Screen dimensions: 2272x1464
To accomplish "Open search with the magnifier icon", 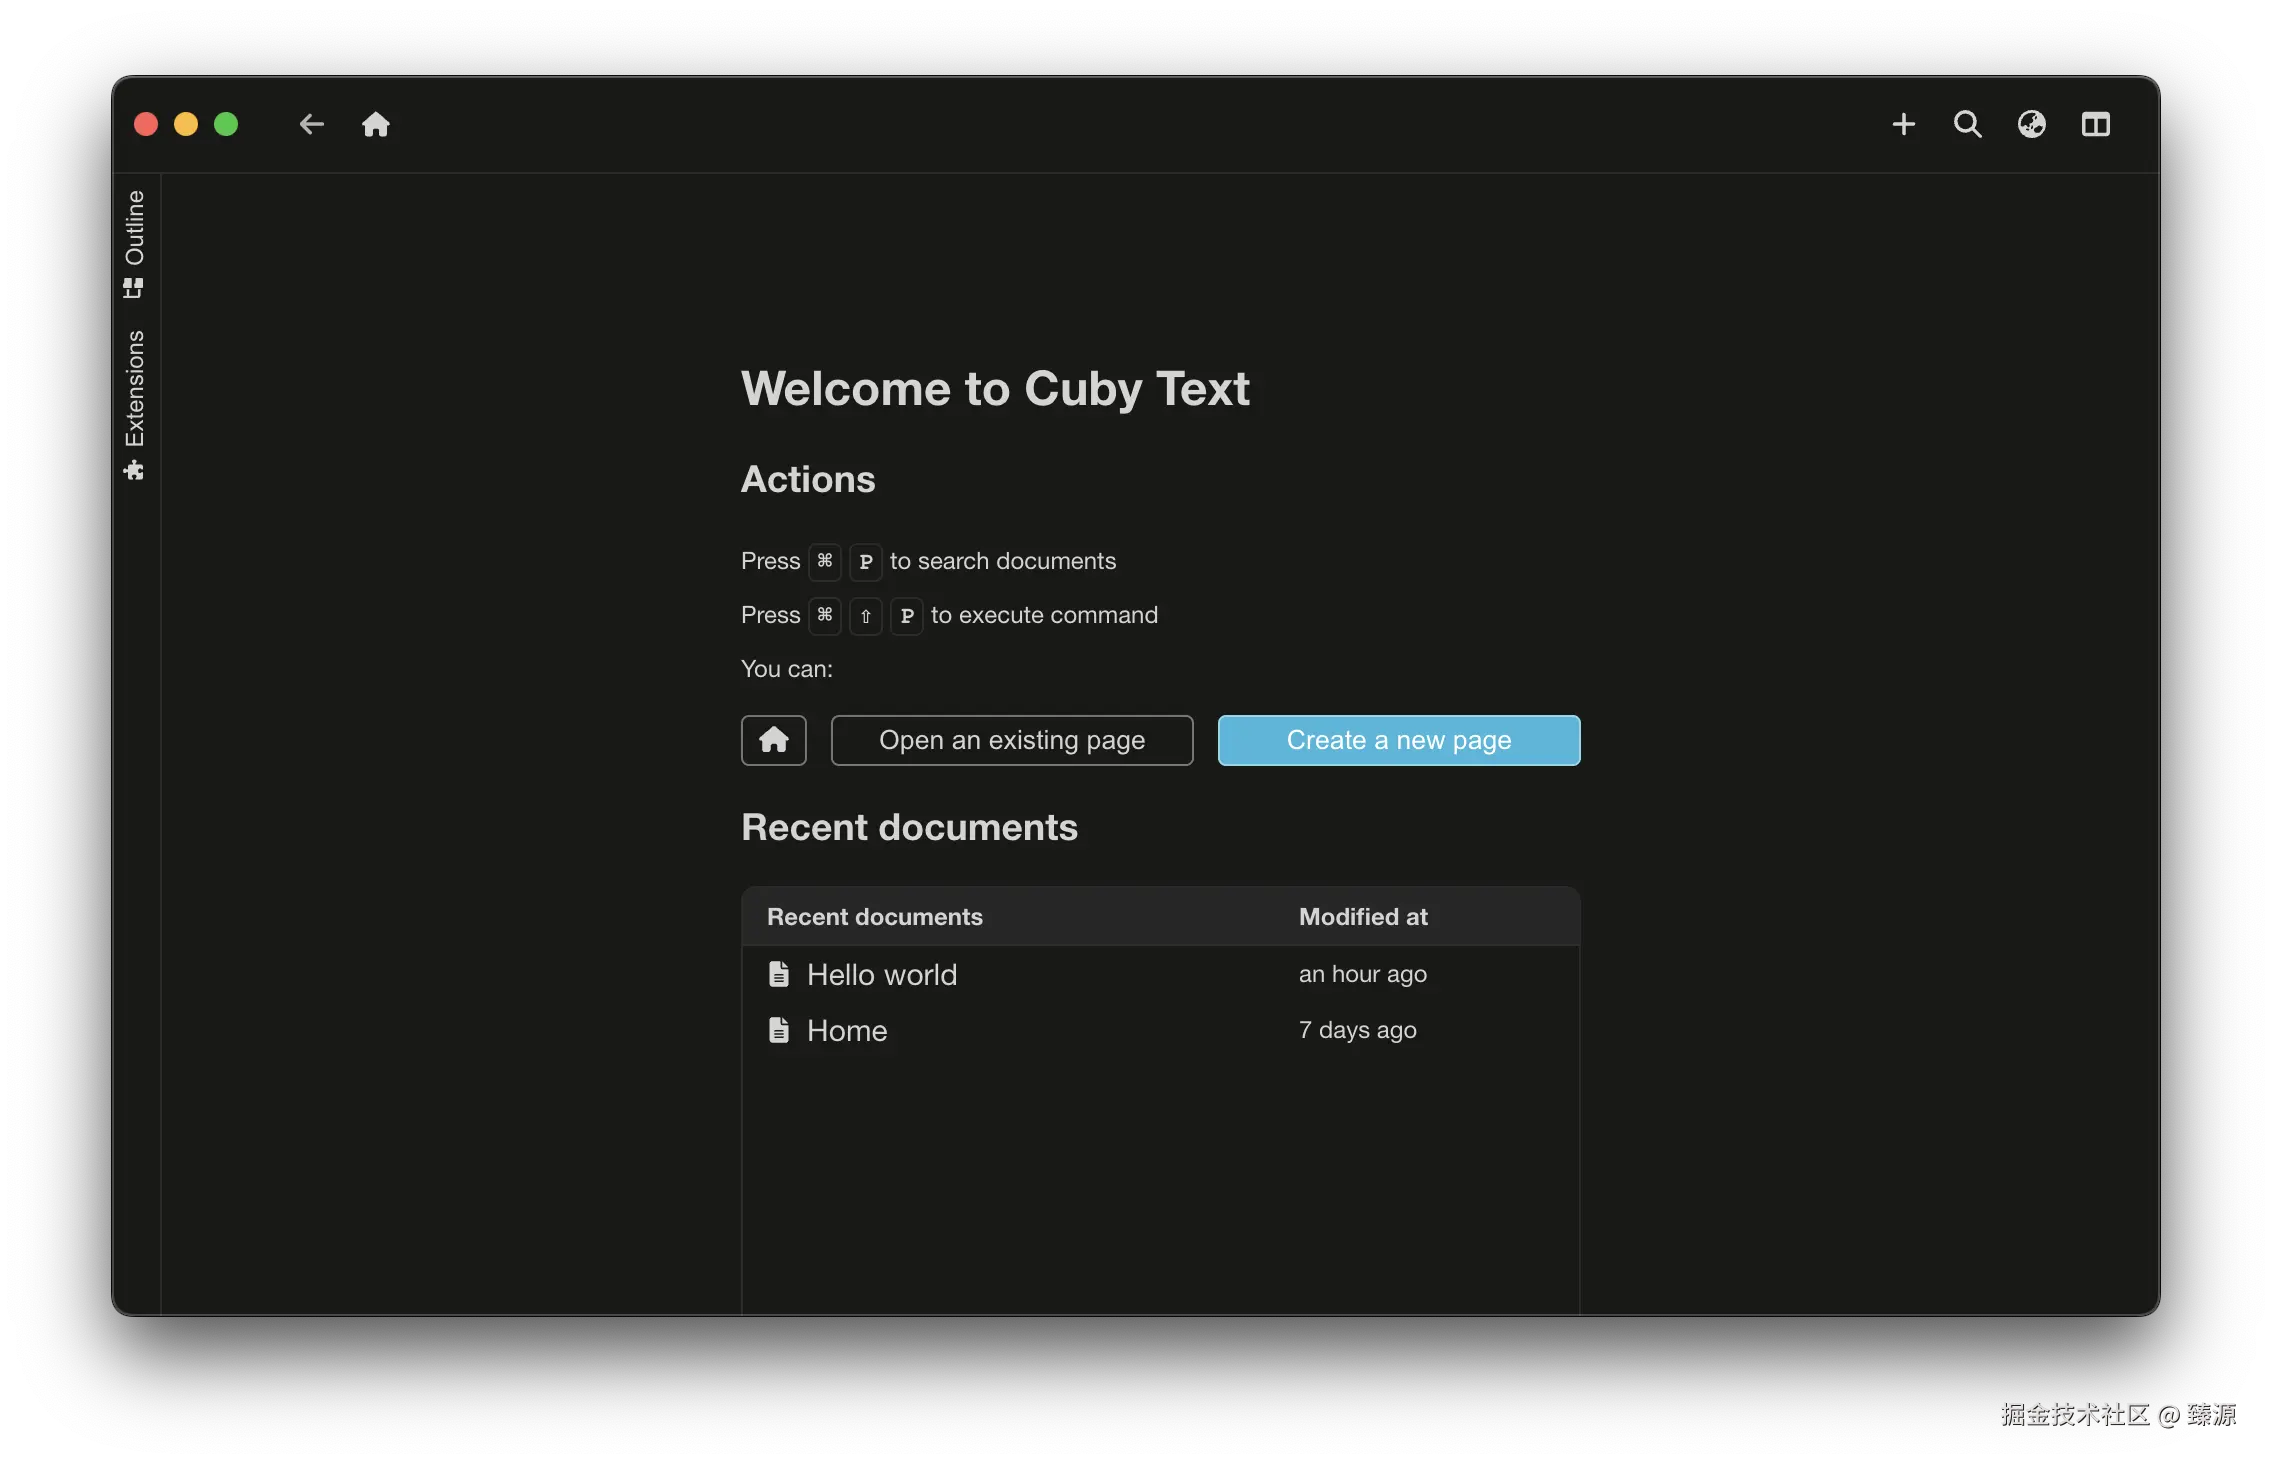I will [1968, 124].
